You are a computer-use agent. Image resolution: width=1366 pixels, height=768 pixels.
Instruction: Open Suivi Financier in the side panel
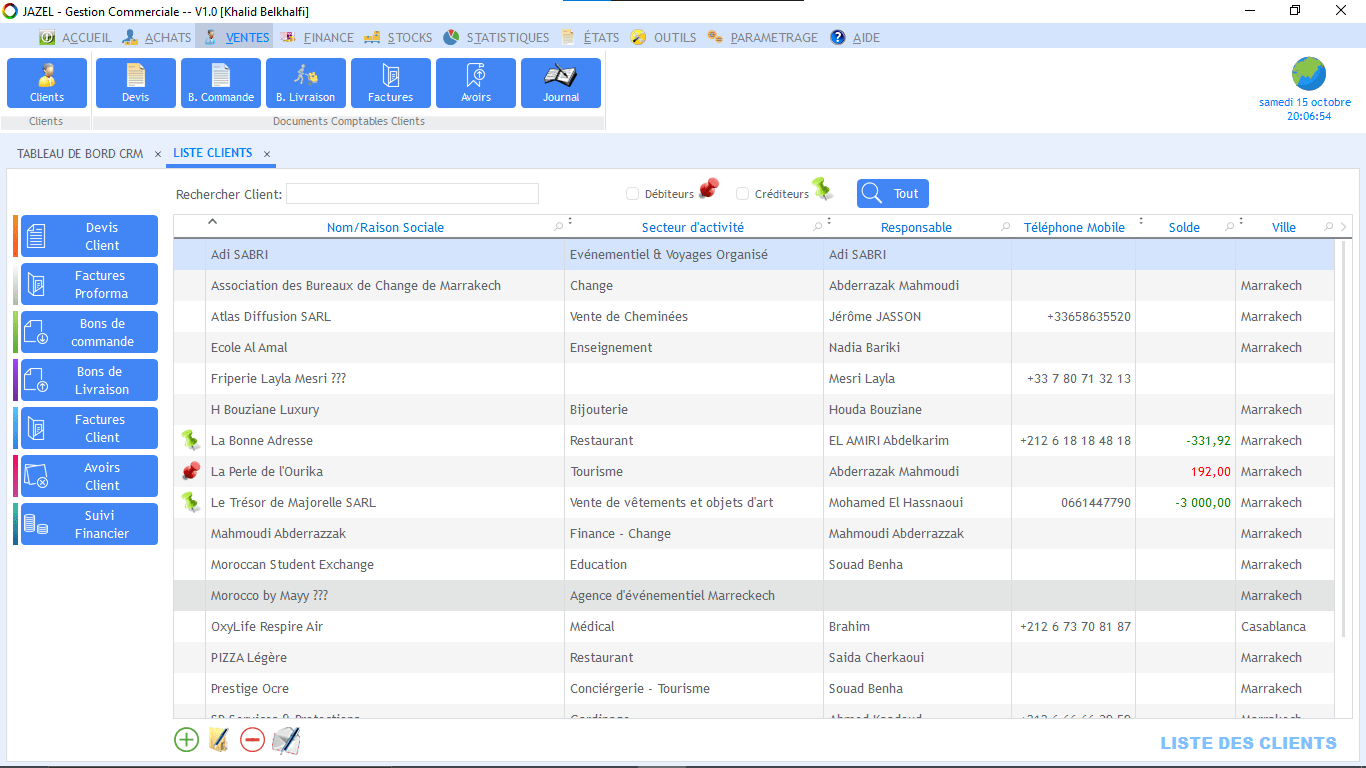(x=89, y=524)
